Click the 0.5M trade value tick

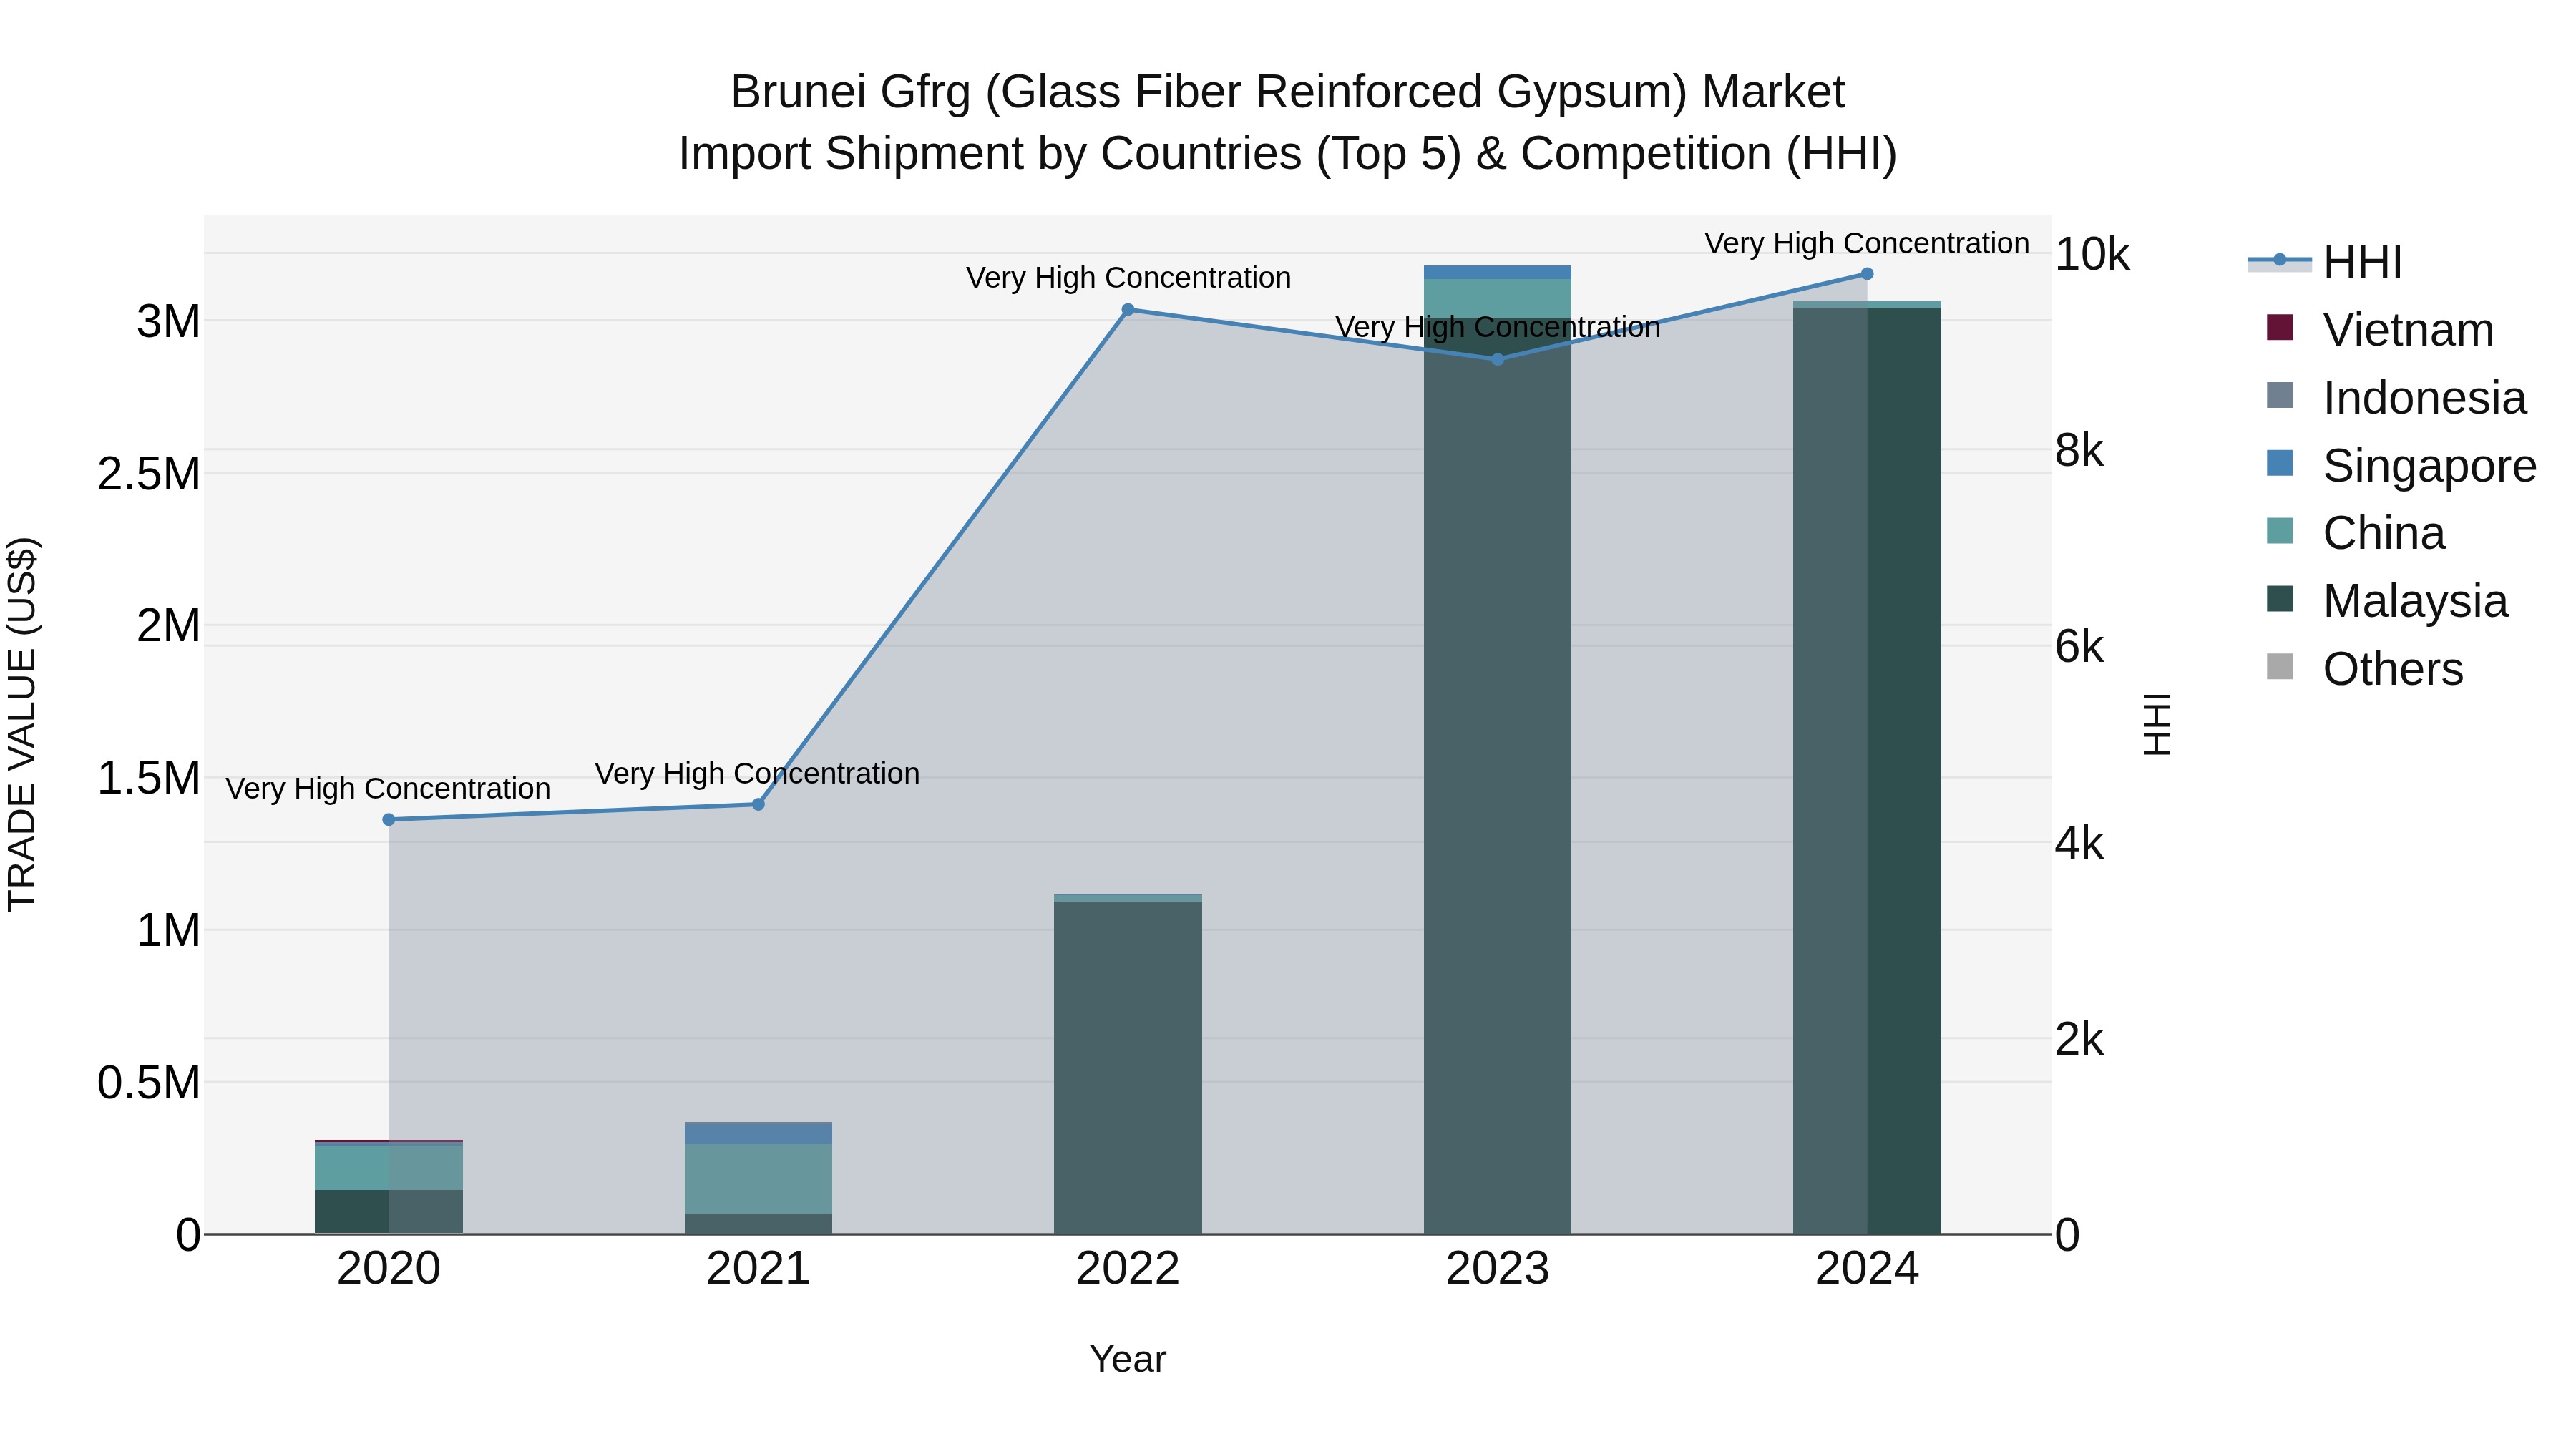pos(149,1083)
